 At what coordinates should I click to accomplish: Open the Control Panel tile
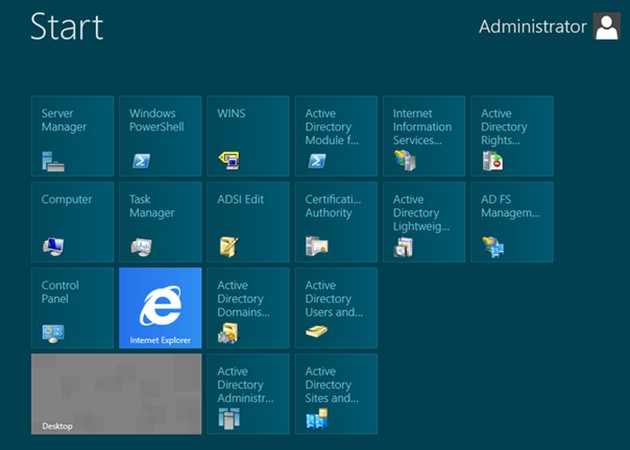tap(72, 308)
